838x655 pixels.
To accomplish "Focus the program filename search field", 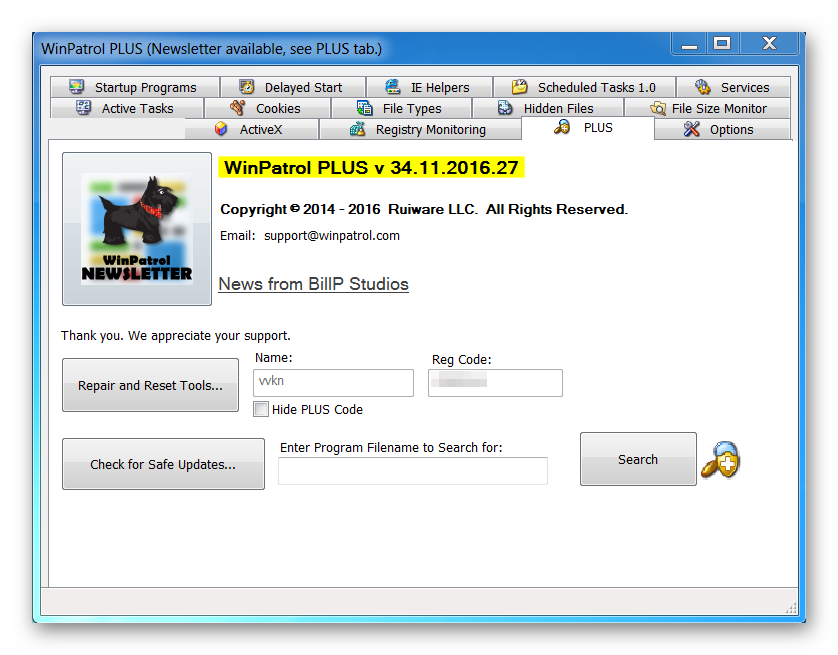I will [413, 471].
